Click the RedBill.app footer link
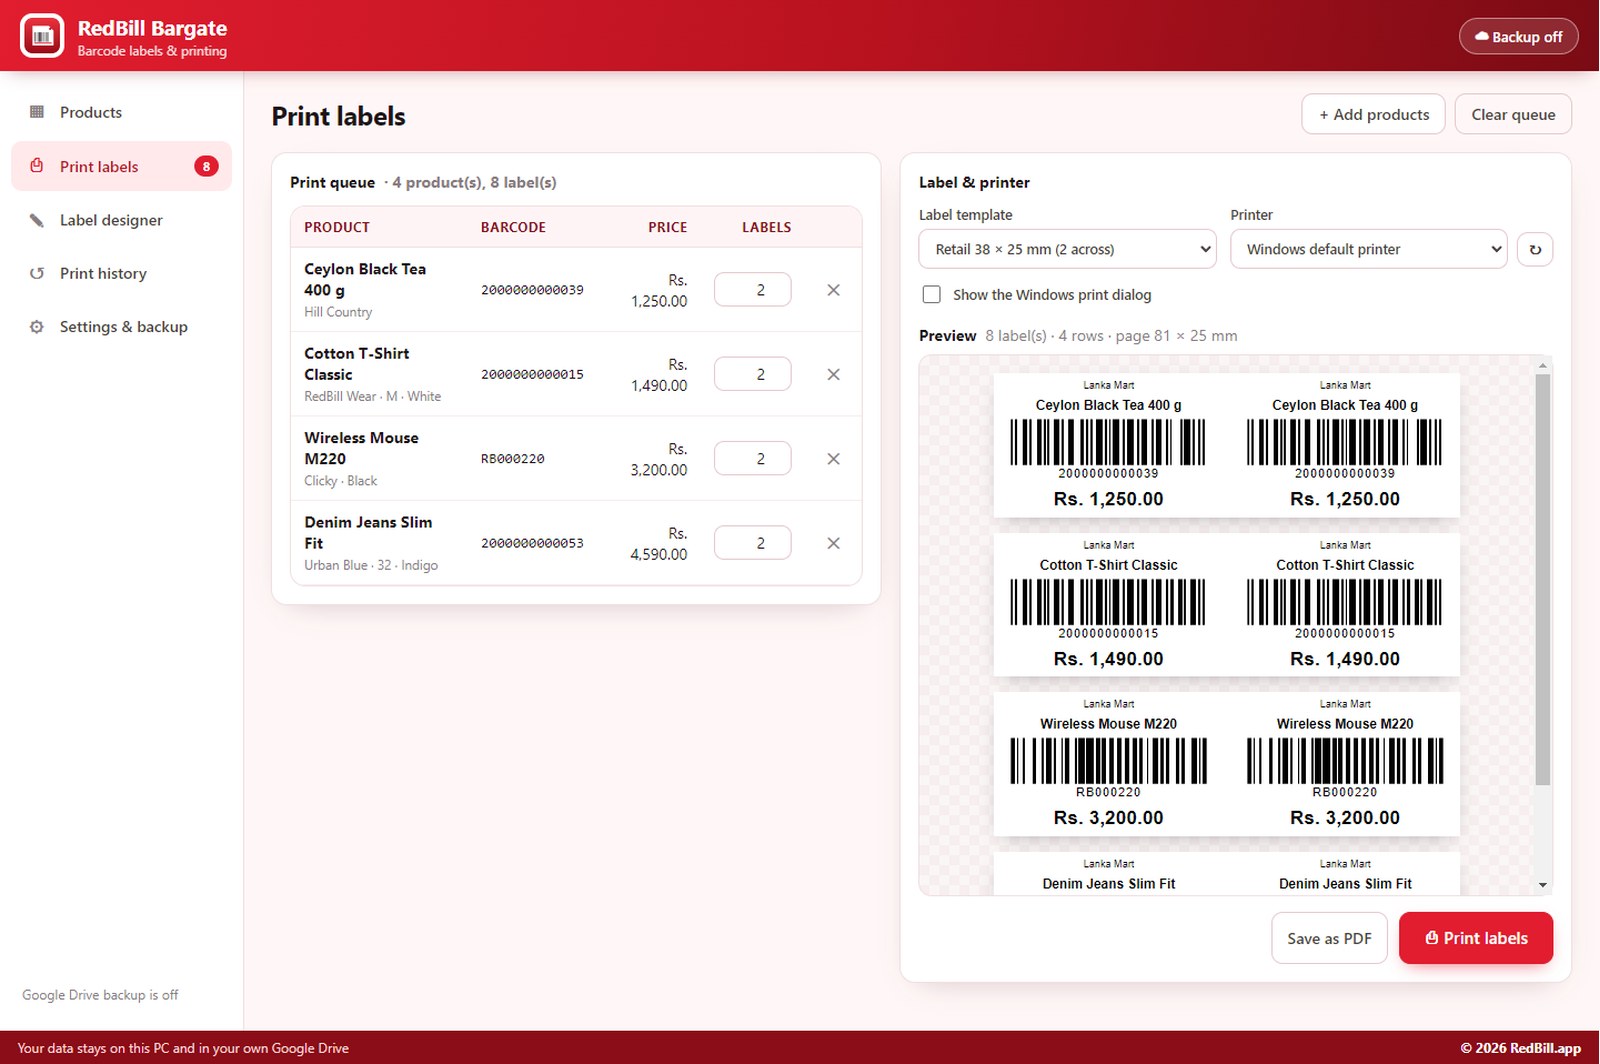Viewport: 1600px width, 1064px height. pos(1520,1048)
